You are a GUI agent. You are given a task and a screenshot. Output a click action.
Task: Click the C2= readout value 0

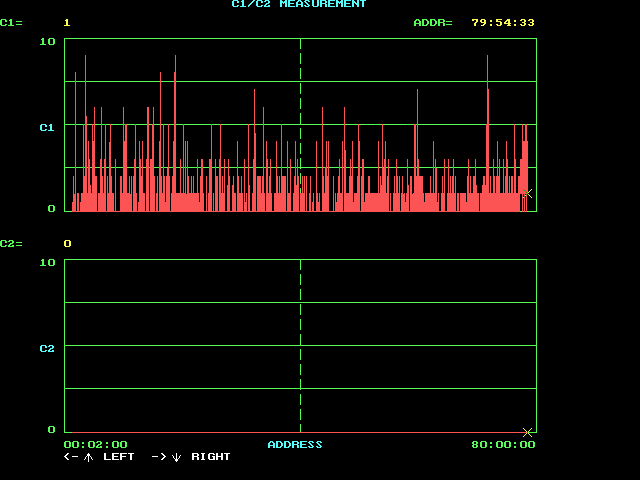[x=67, y=243]
